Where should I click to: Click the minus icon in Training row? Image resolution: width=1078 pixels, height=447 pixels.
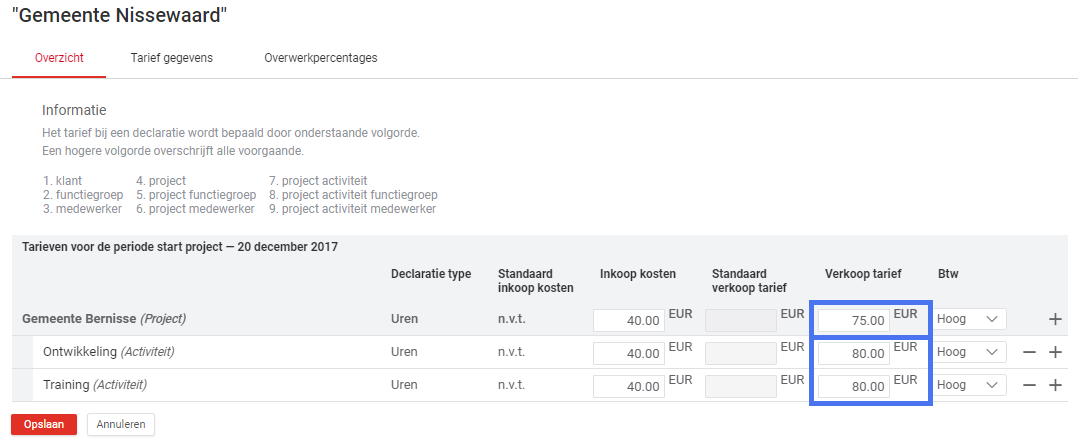tap(1029, 385)
